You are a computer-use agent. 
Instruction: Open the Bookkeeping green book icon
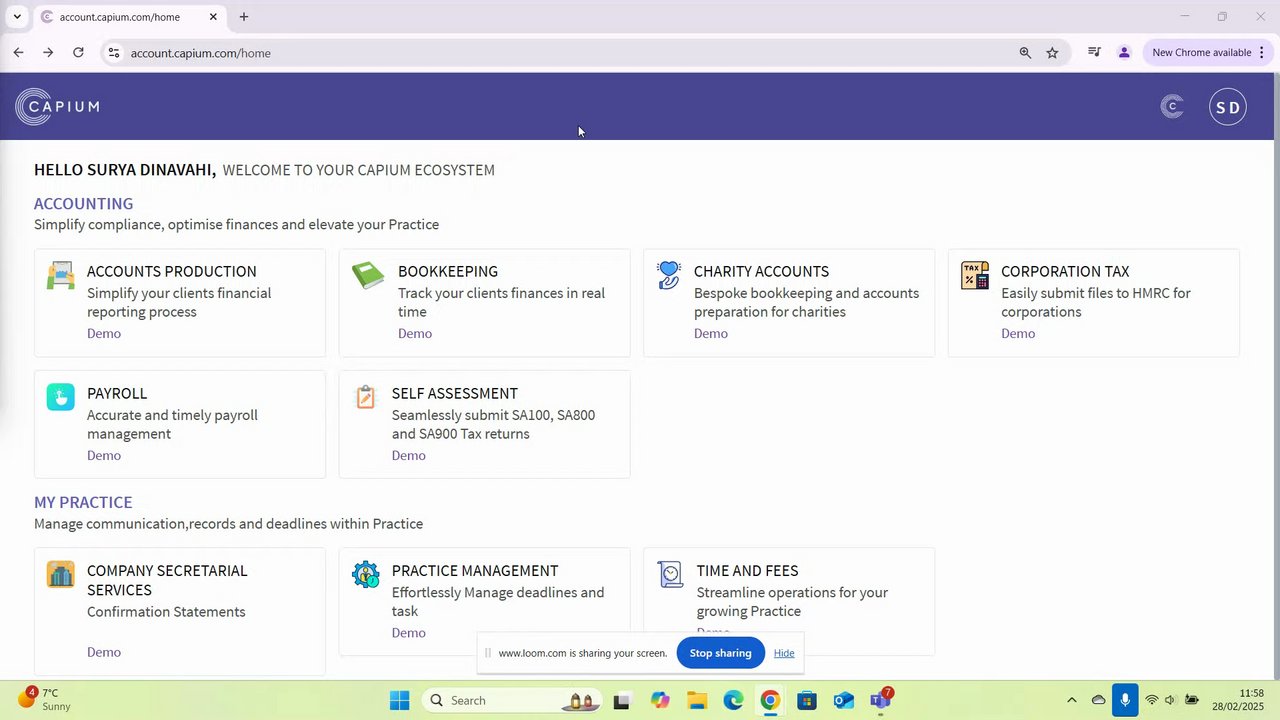pyautogui.click(x=368, y=275)
